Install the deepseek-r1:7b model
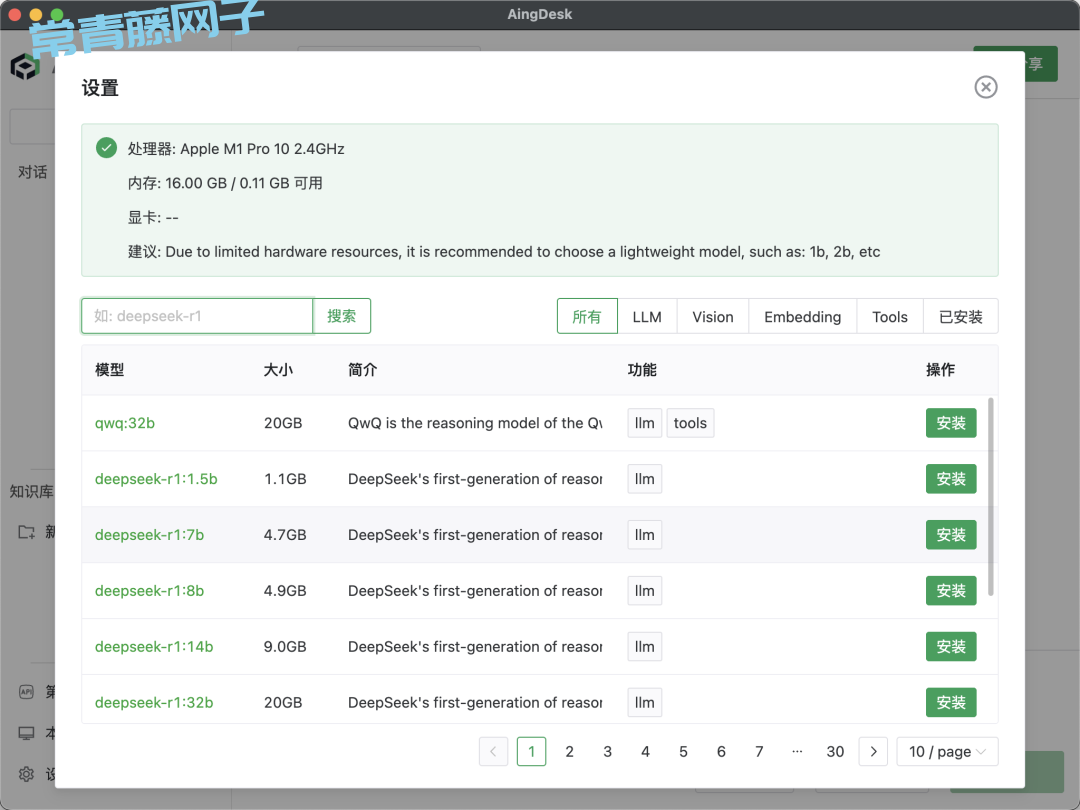Viewport: 1080px width, 810px height. [x=951, y=534]
